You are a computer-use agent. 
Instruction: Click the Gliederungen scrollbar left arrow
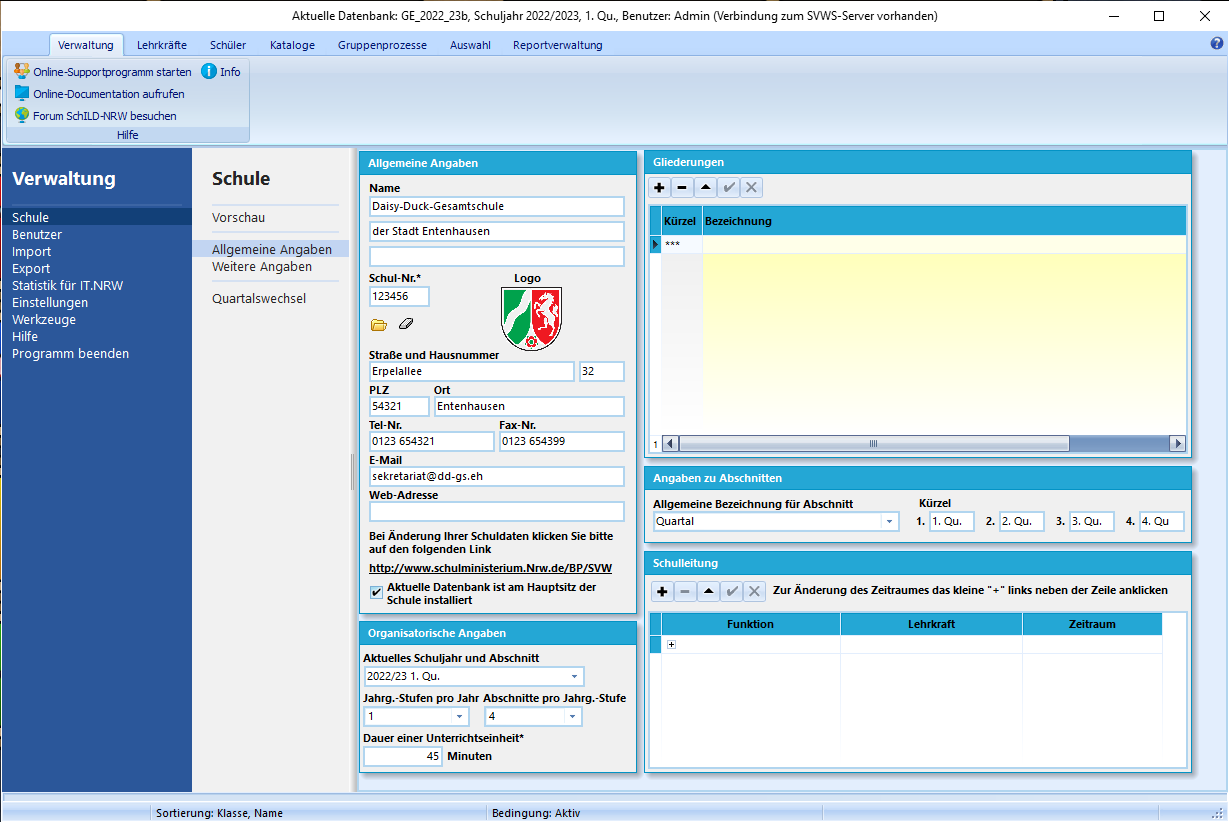670,443
